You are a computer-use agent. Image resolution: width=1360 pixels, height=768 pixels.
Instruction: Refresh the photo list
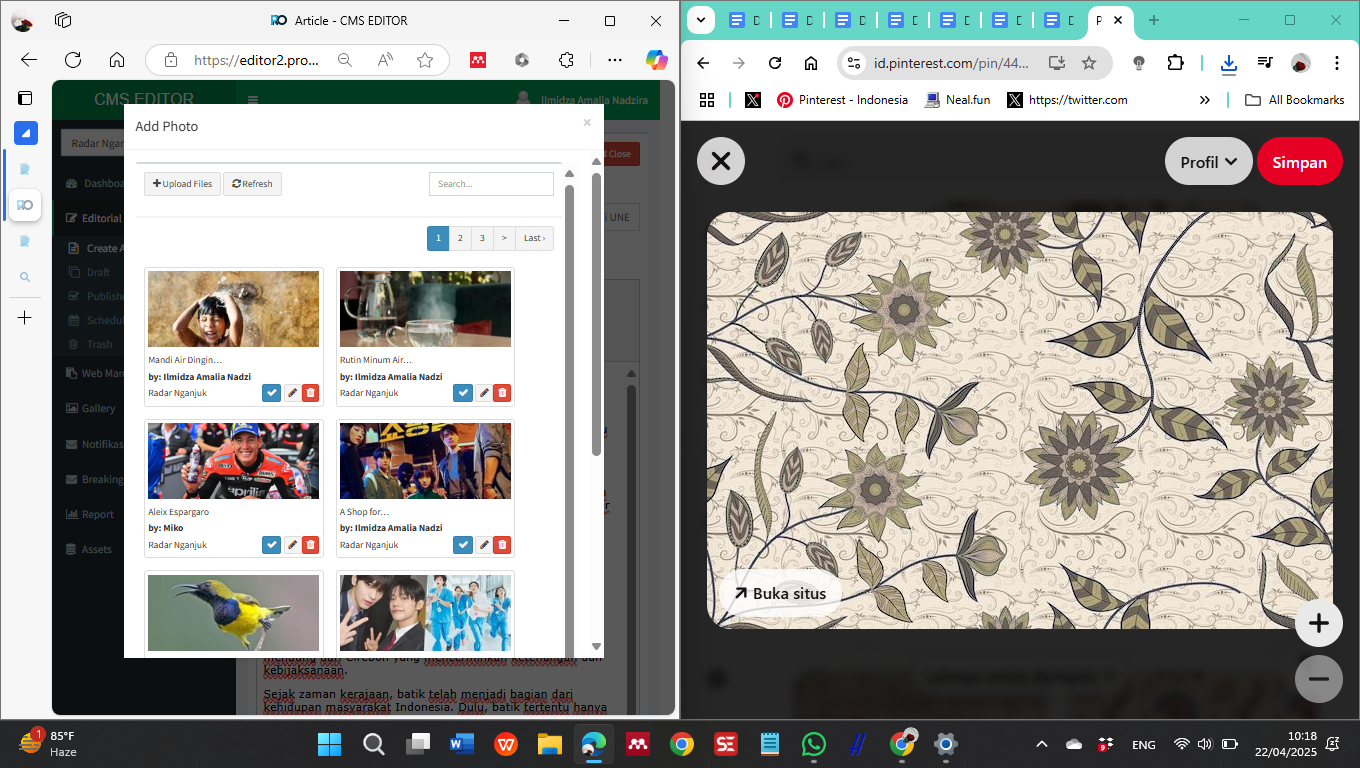click(252, 184)
